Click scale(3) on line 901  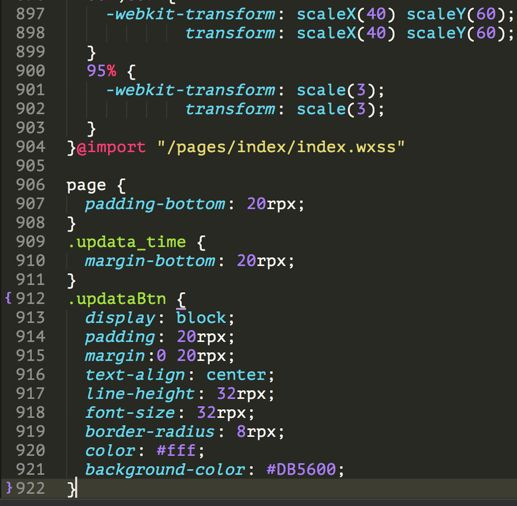click(337, 90)
